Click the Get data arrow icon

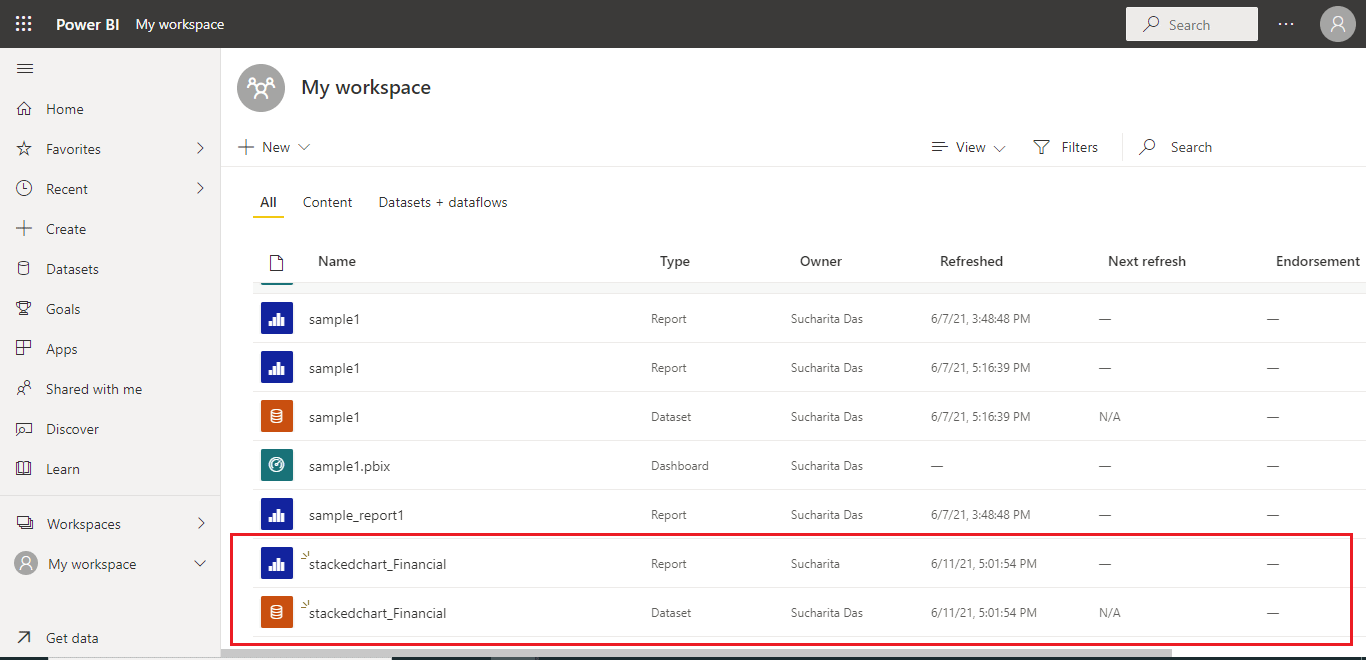[x=25, y=638]
